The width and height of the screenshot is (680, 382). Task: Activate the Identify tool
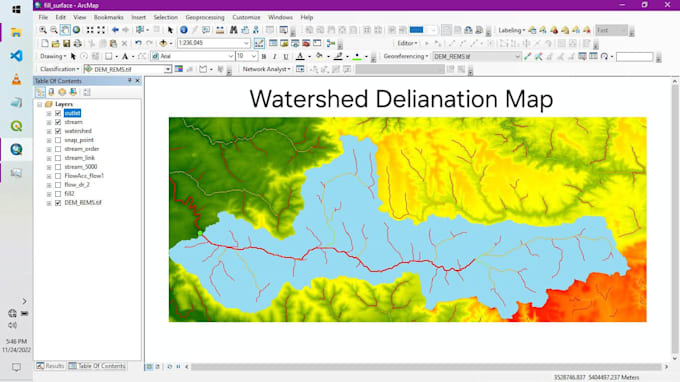184,30
